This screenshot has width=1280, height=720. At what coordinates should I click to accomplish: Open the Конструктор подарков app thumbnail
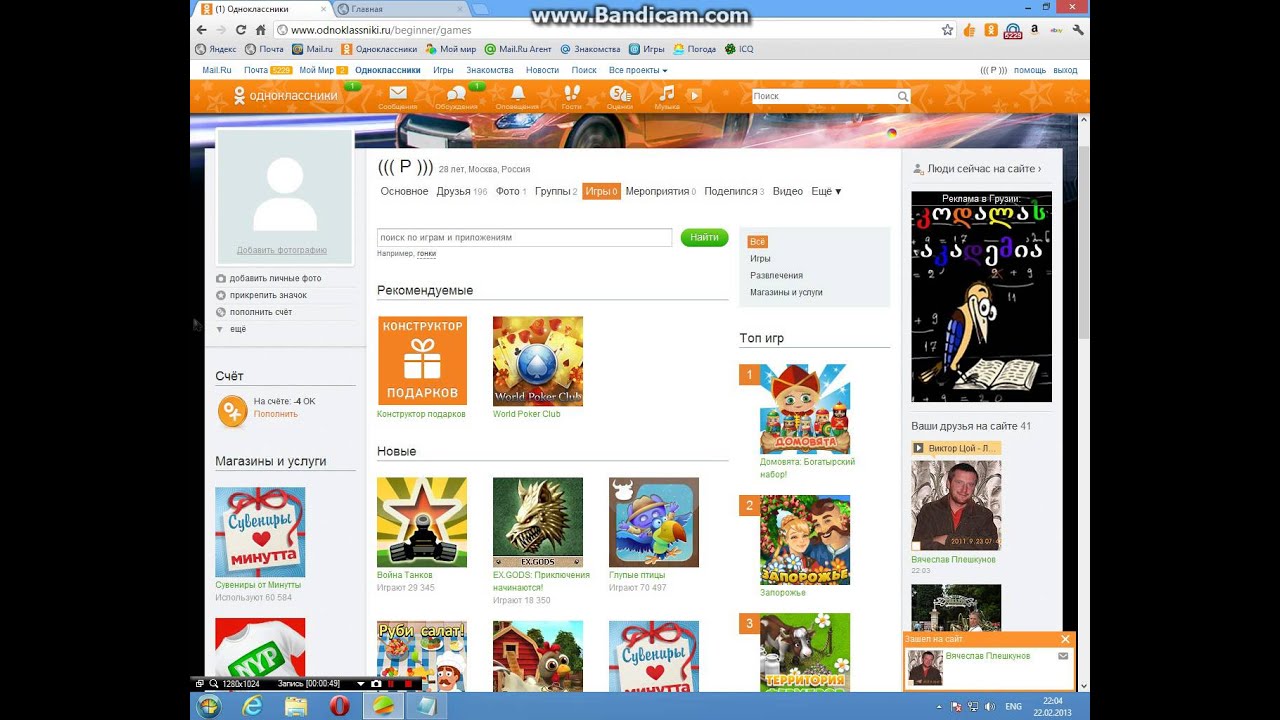tap(422, 361)
